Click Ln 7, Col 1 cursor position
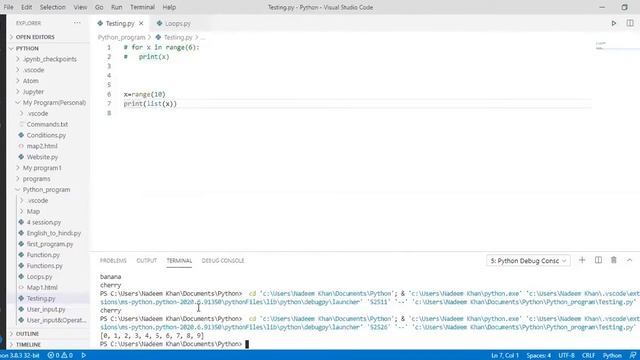The image size is (640, 360). (x=505, y=356)
